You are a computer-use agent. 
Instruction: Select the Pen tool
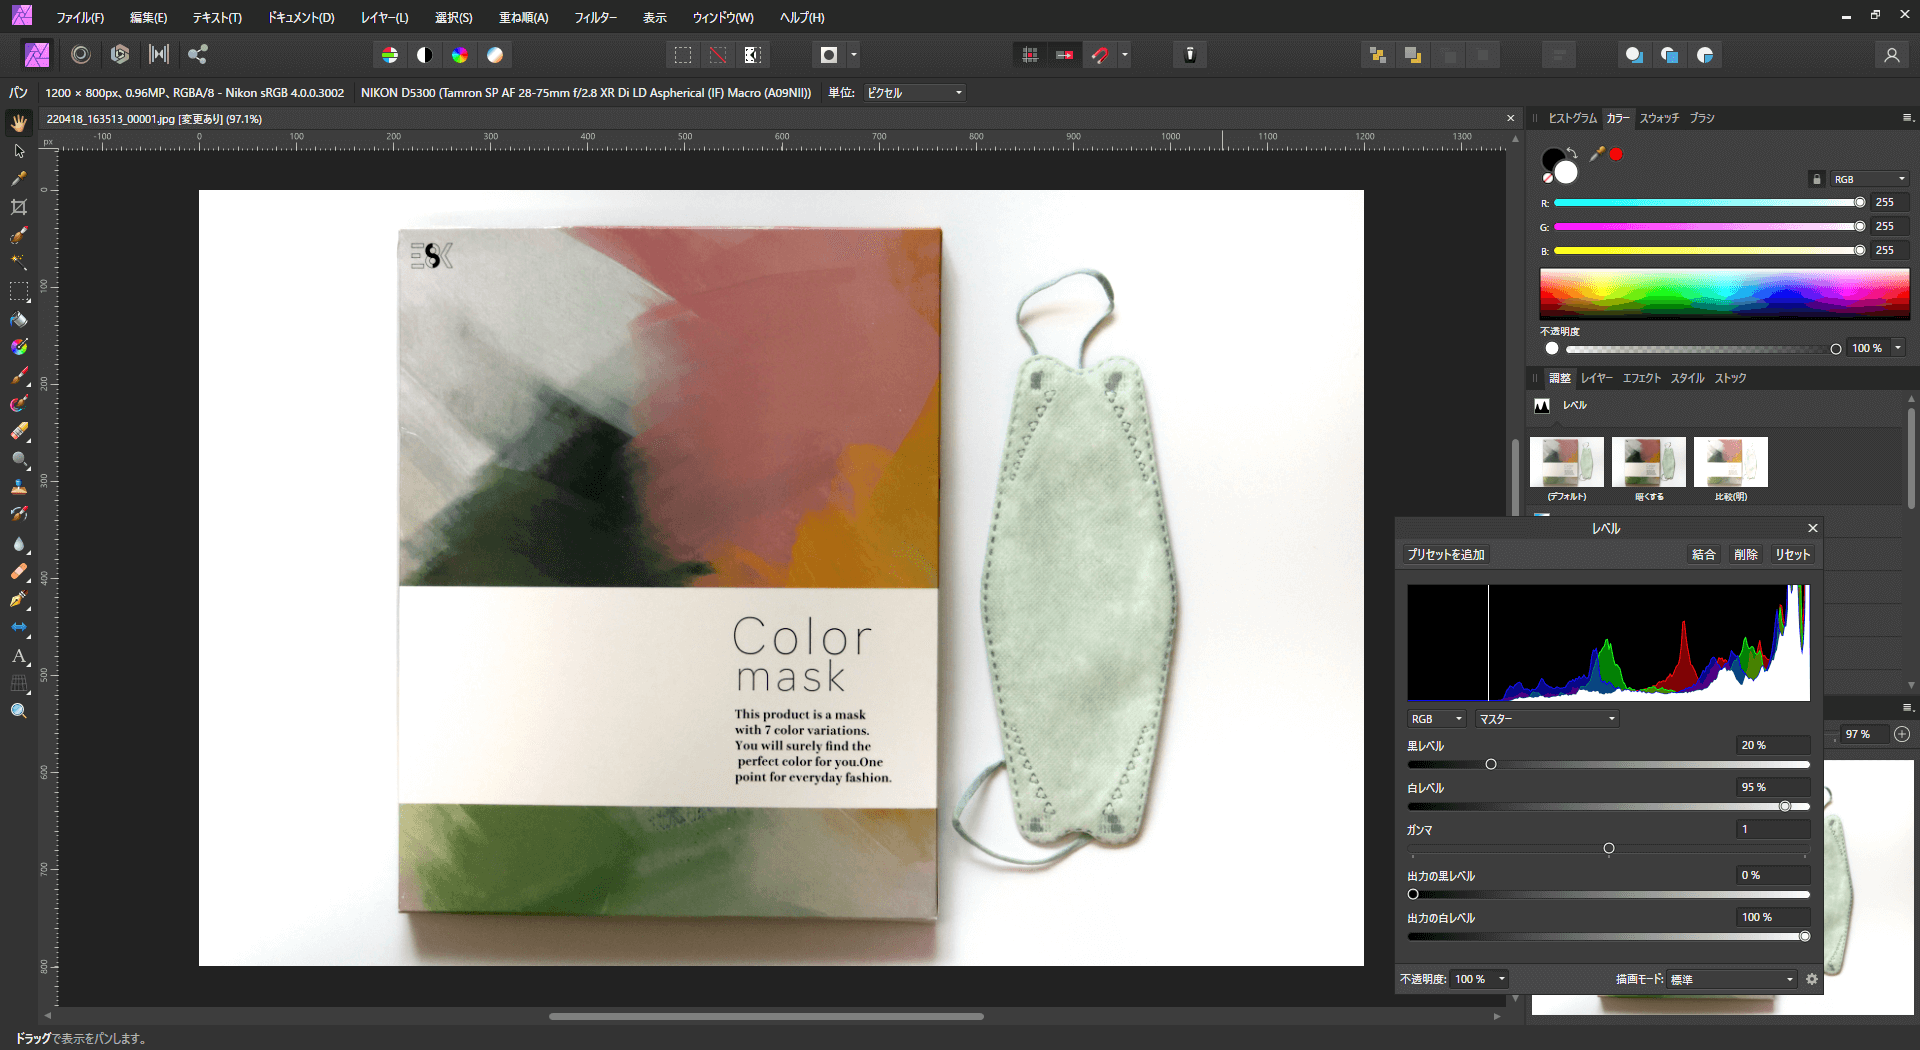(19, 600)
